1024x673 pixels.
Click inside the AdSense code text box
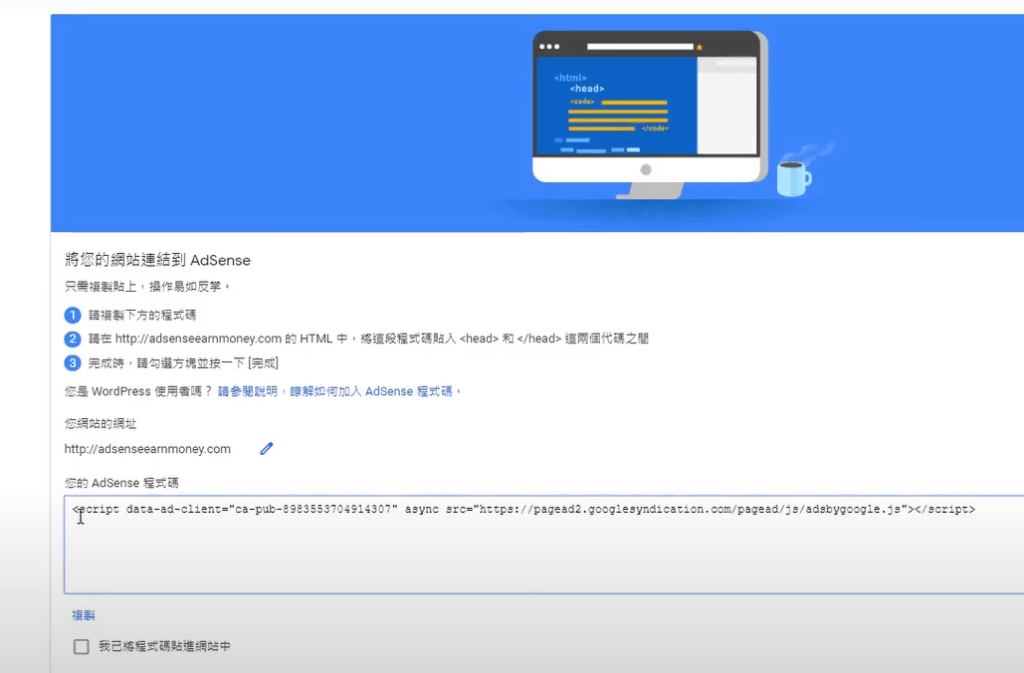[x=543, y=545]
